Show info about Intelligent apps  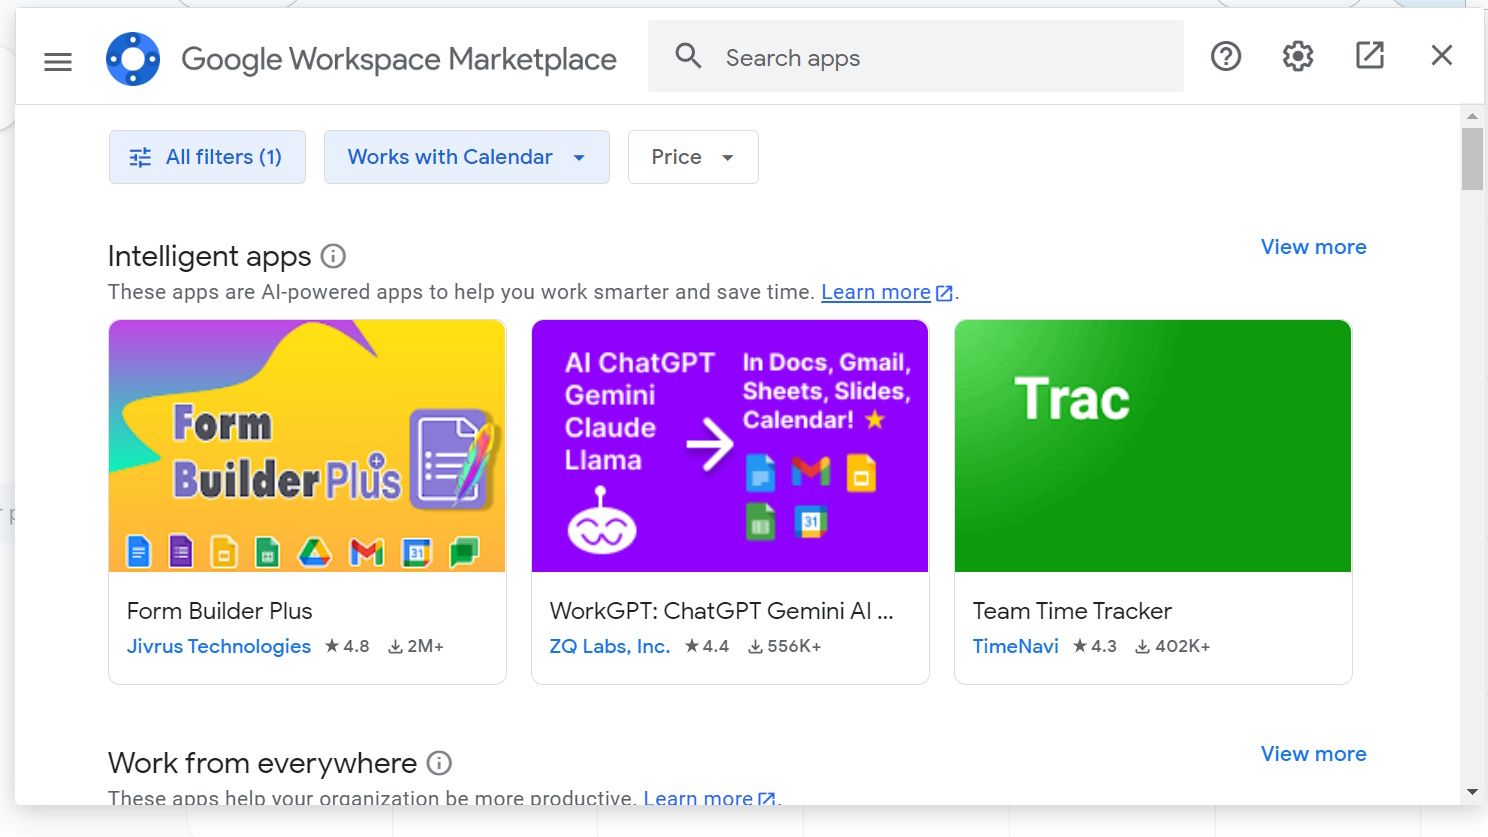coord(333,256)
